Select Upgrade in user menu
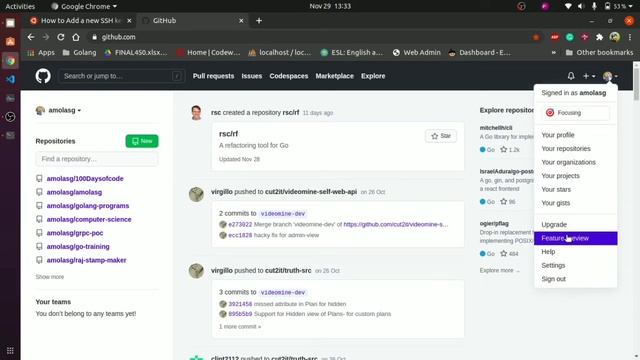This screenshot has width=640, height=360. point(576,224)
